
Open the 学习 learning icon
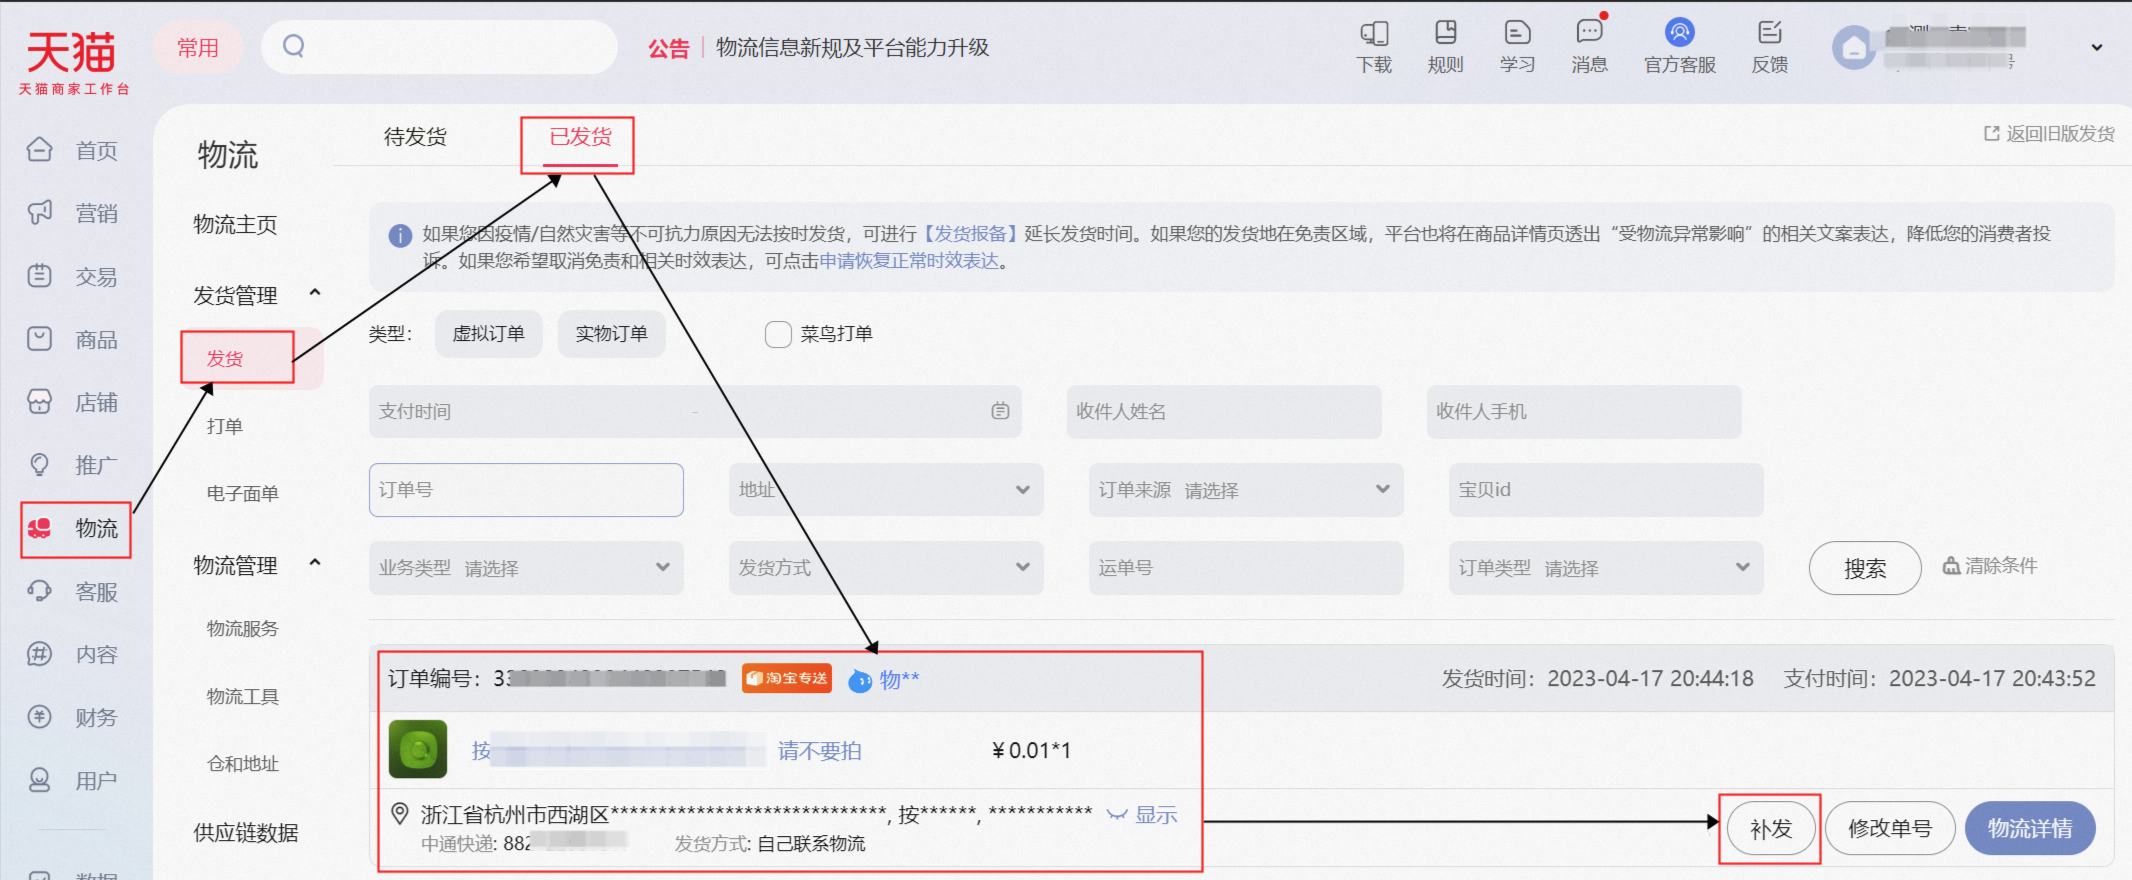coord(1517,47)
